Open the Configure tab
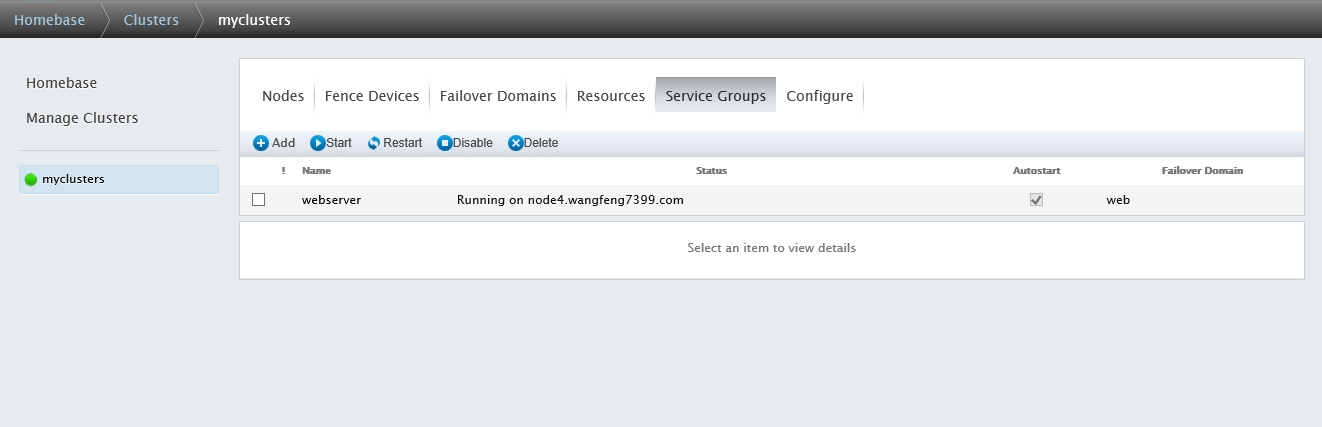 point(820,96)
